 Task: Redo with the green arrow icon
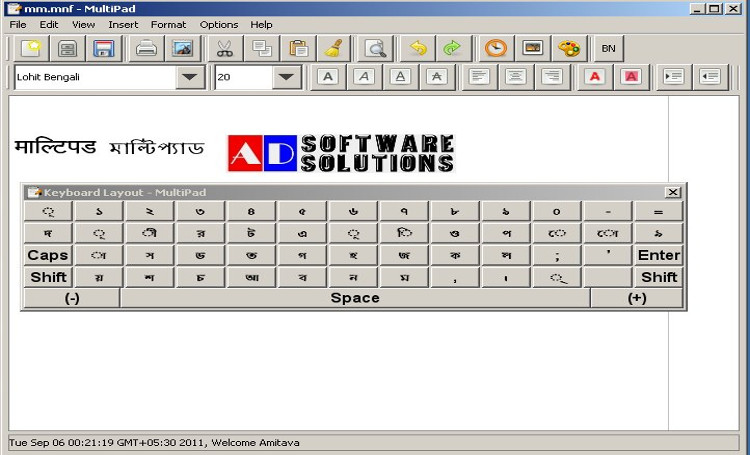pyautogui.click(x=453, y=48)
